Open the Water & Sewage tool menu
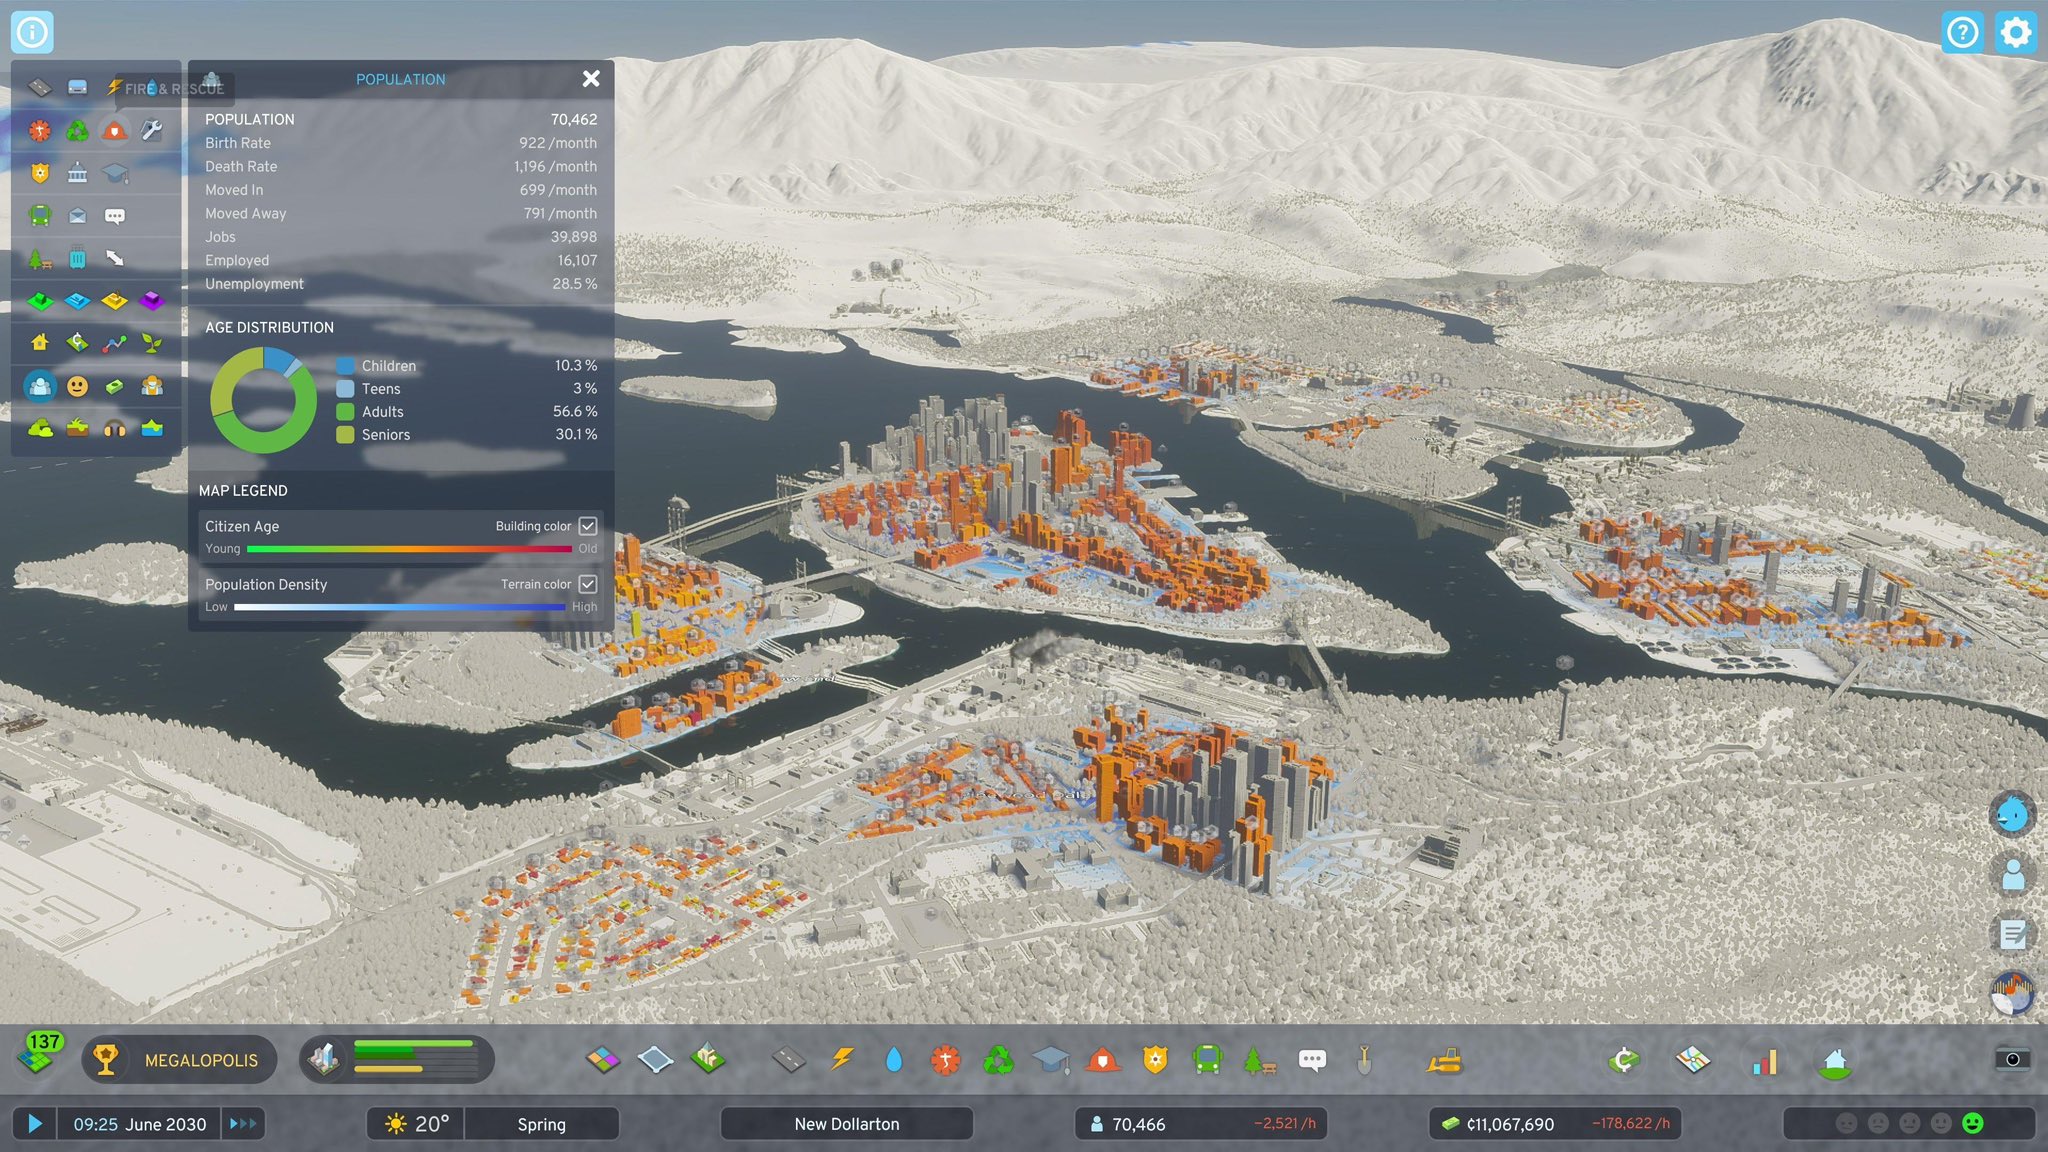Image resolution: width=2048 pixels, height=1152 pixels. [x=894, y=1061]
